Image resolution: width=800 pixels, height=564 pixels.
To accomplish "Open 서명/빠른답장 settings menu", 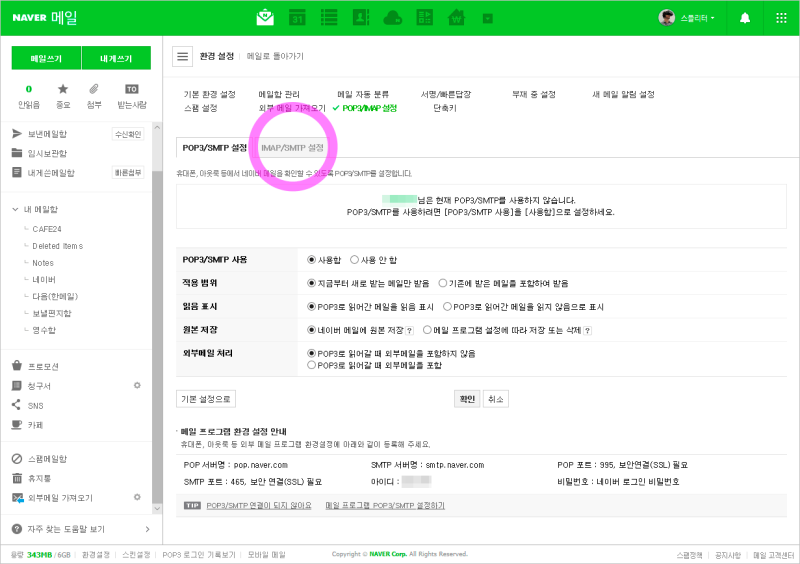I will point(445,94).
